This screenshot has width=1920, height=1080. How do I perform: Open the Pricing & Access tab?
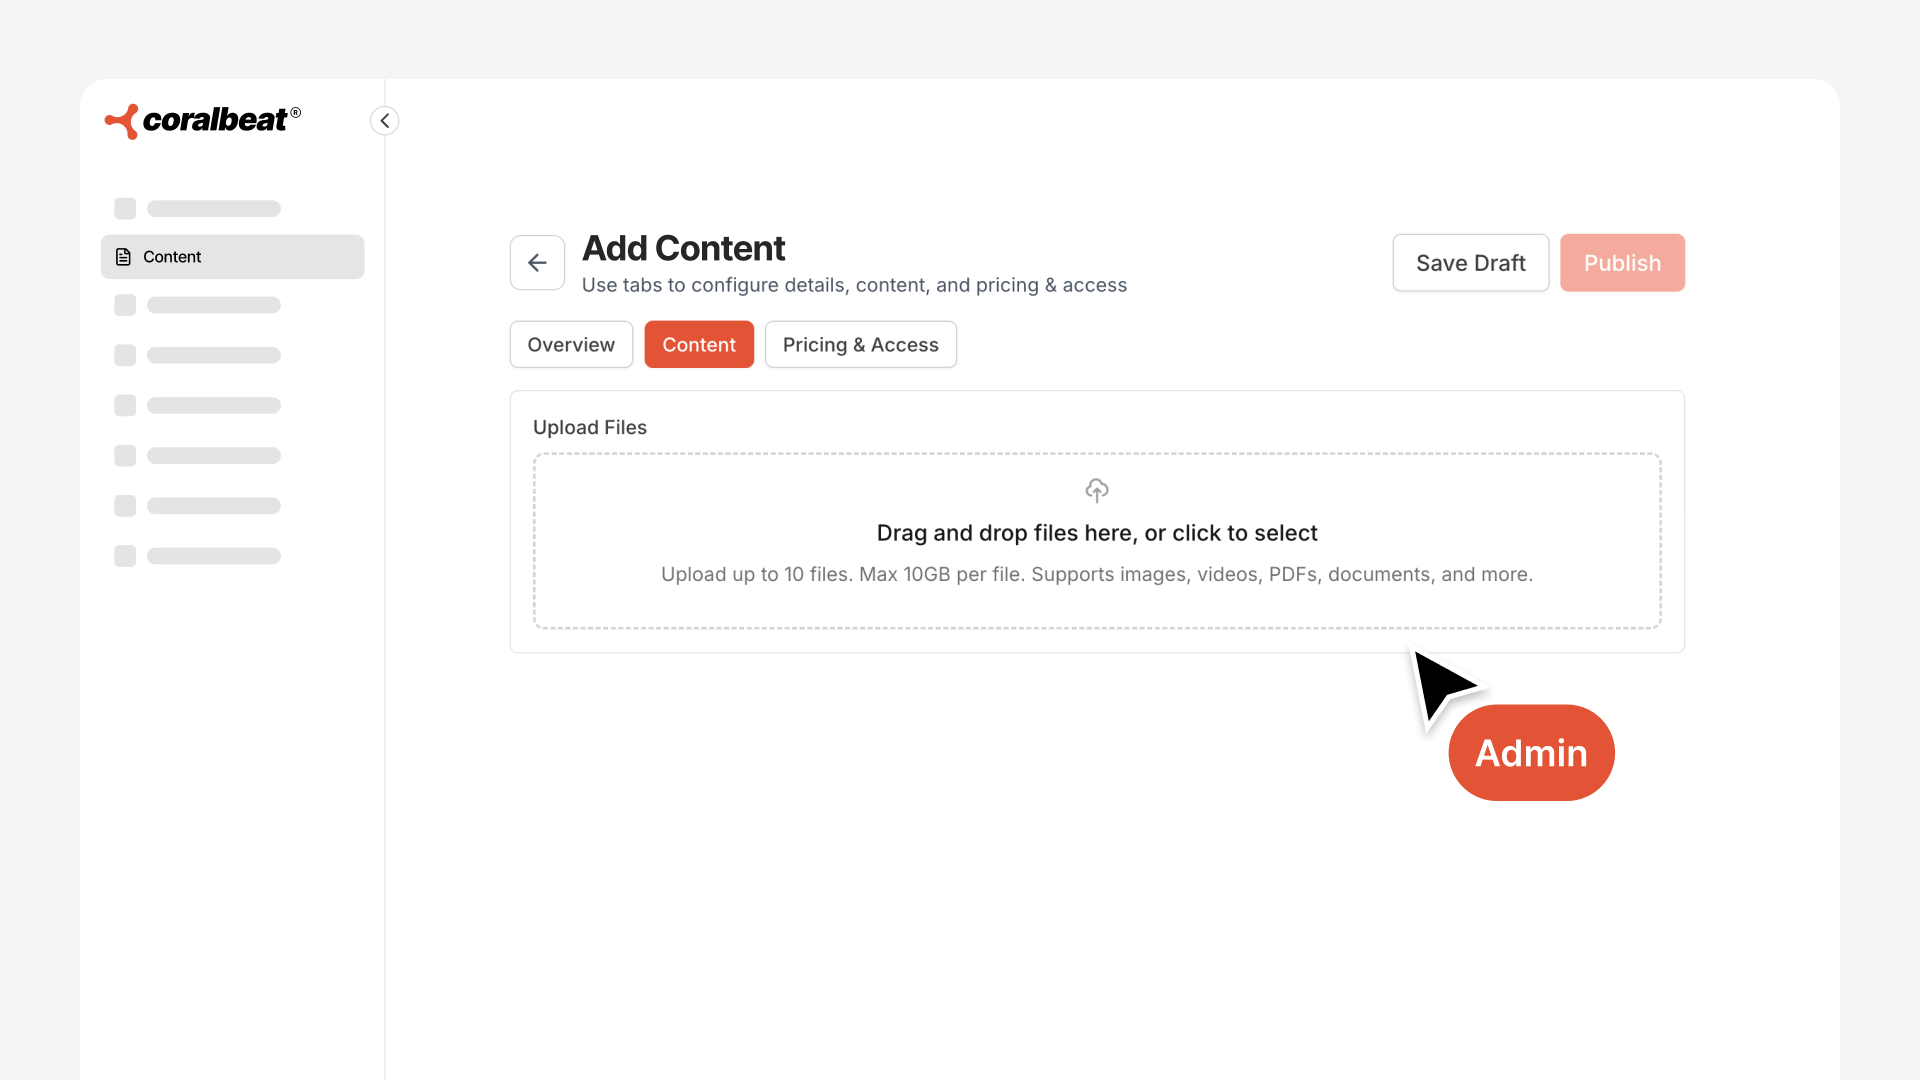click(x=860, y=345)
